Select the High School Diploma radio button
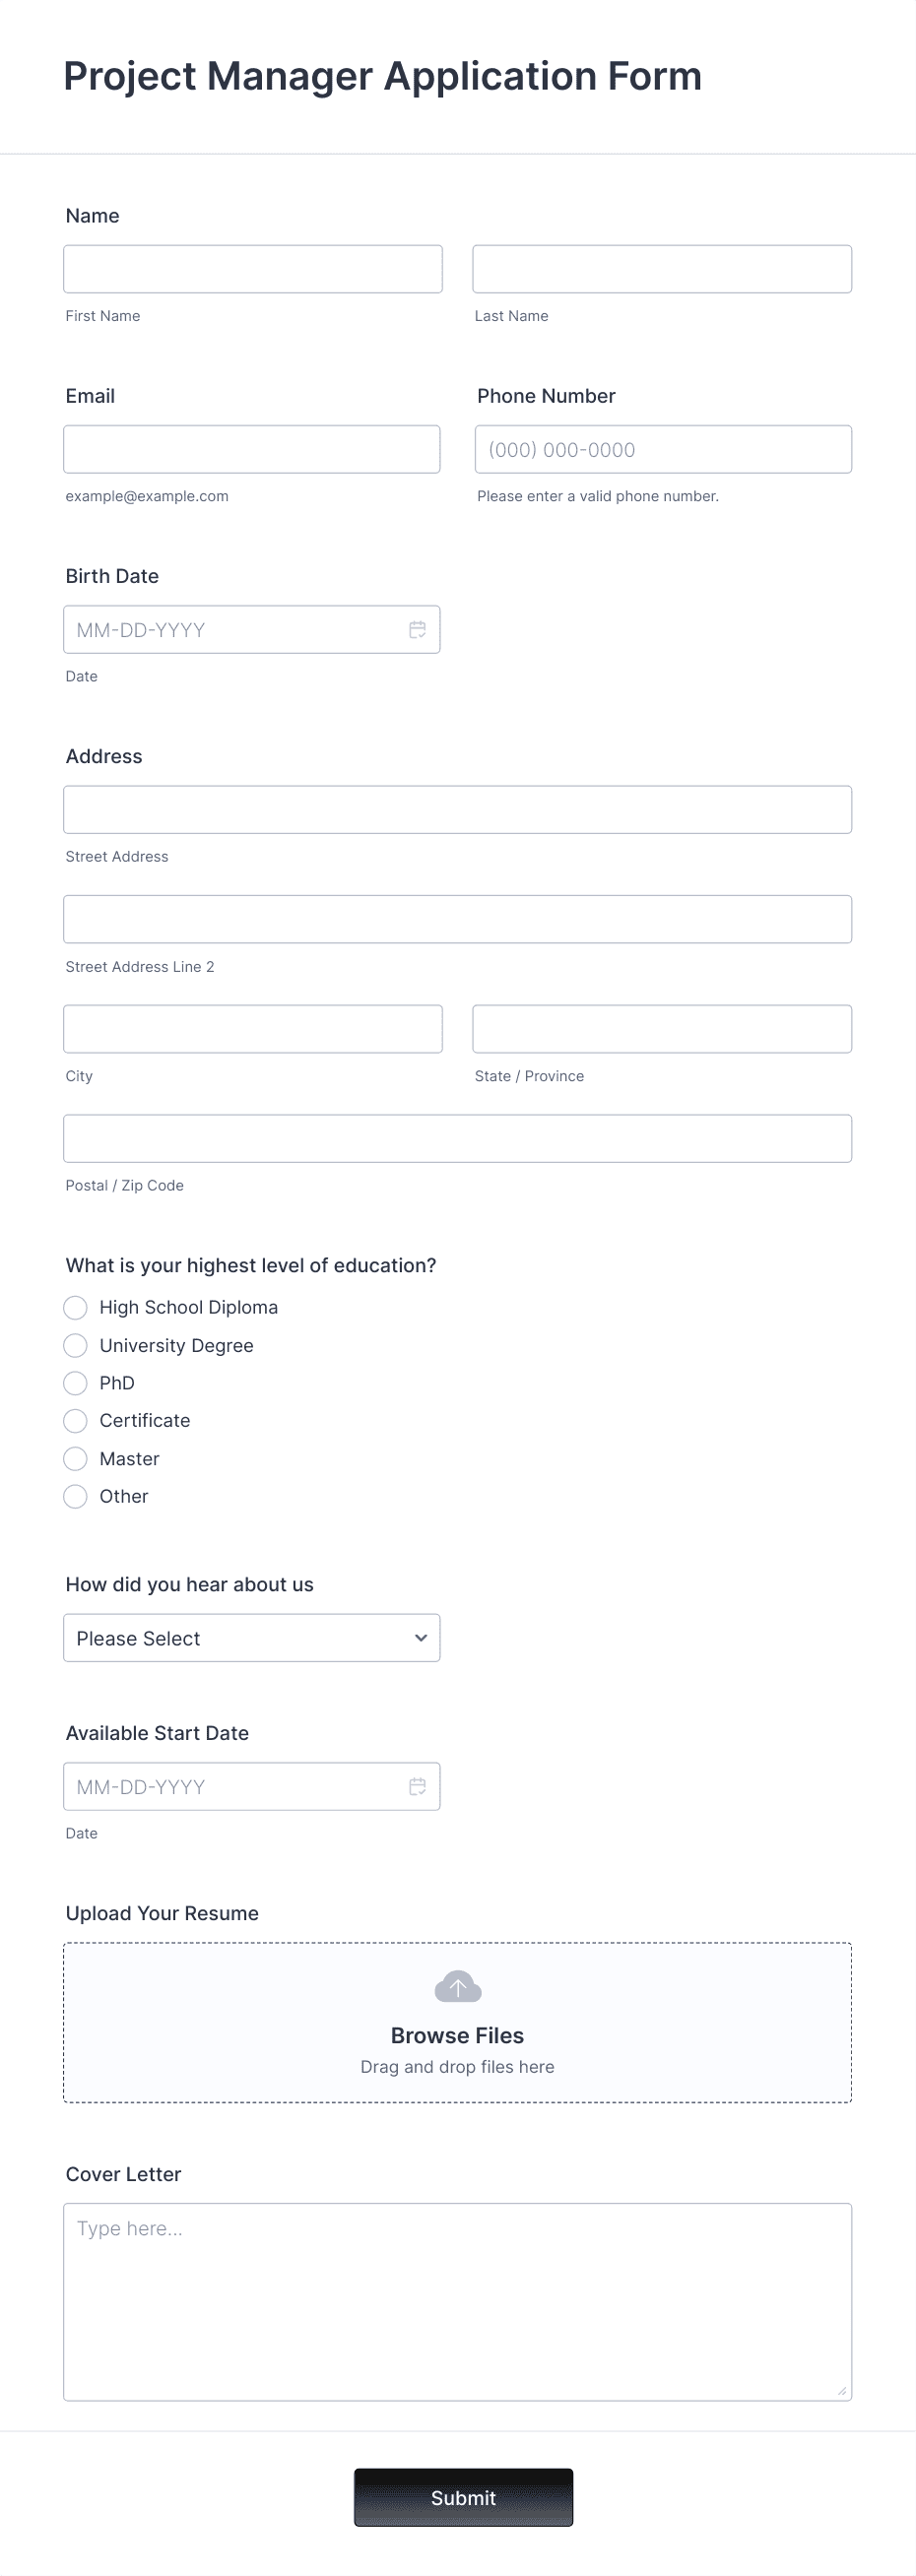This screenshot has width=916, height=2576. pyautogui.click(x=75, y=1307)
